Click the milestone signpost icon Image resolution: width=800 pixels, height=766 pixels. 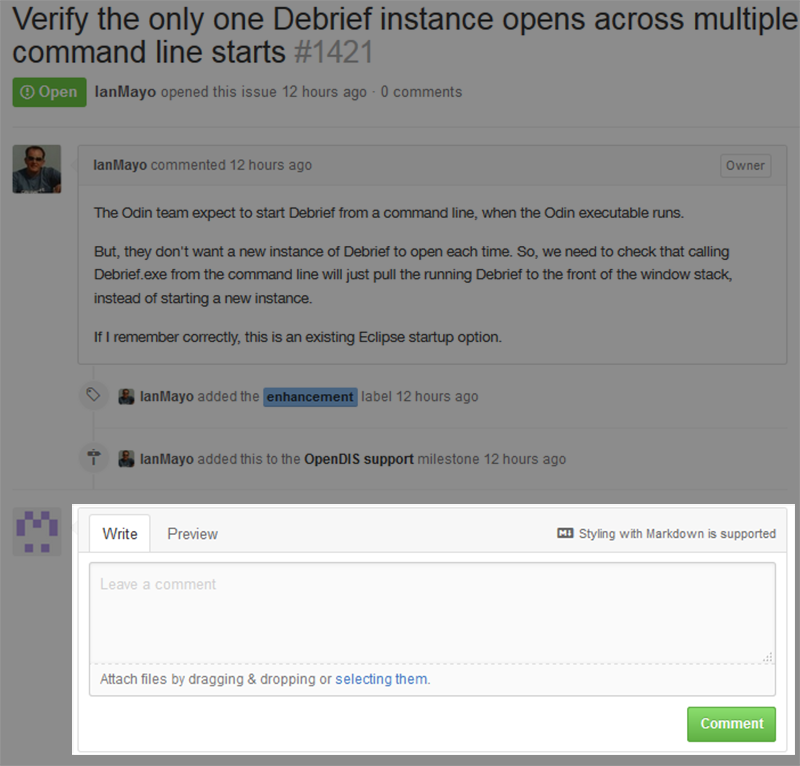tap(93, 457)
